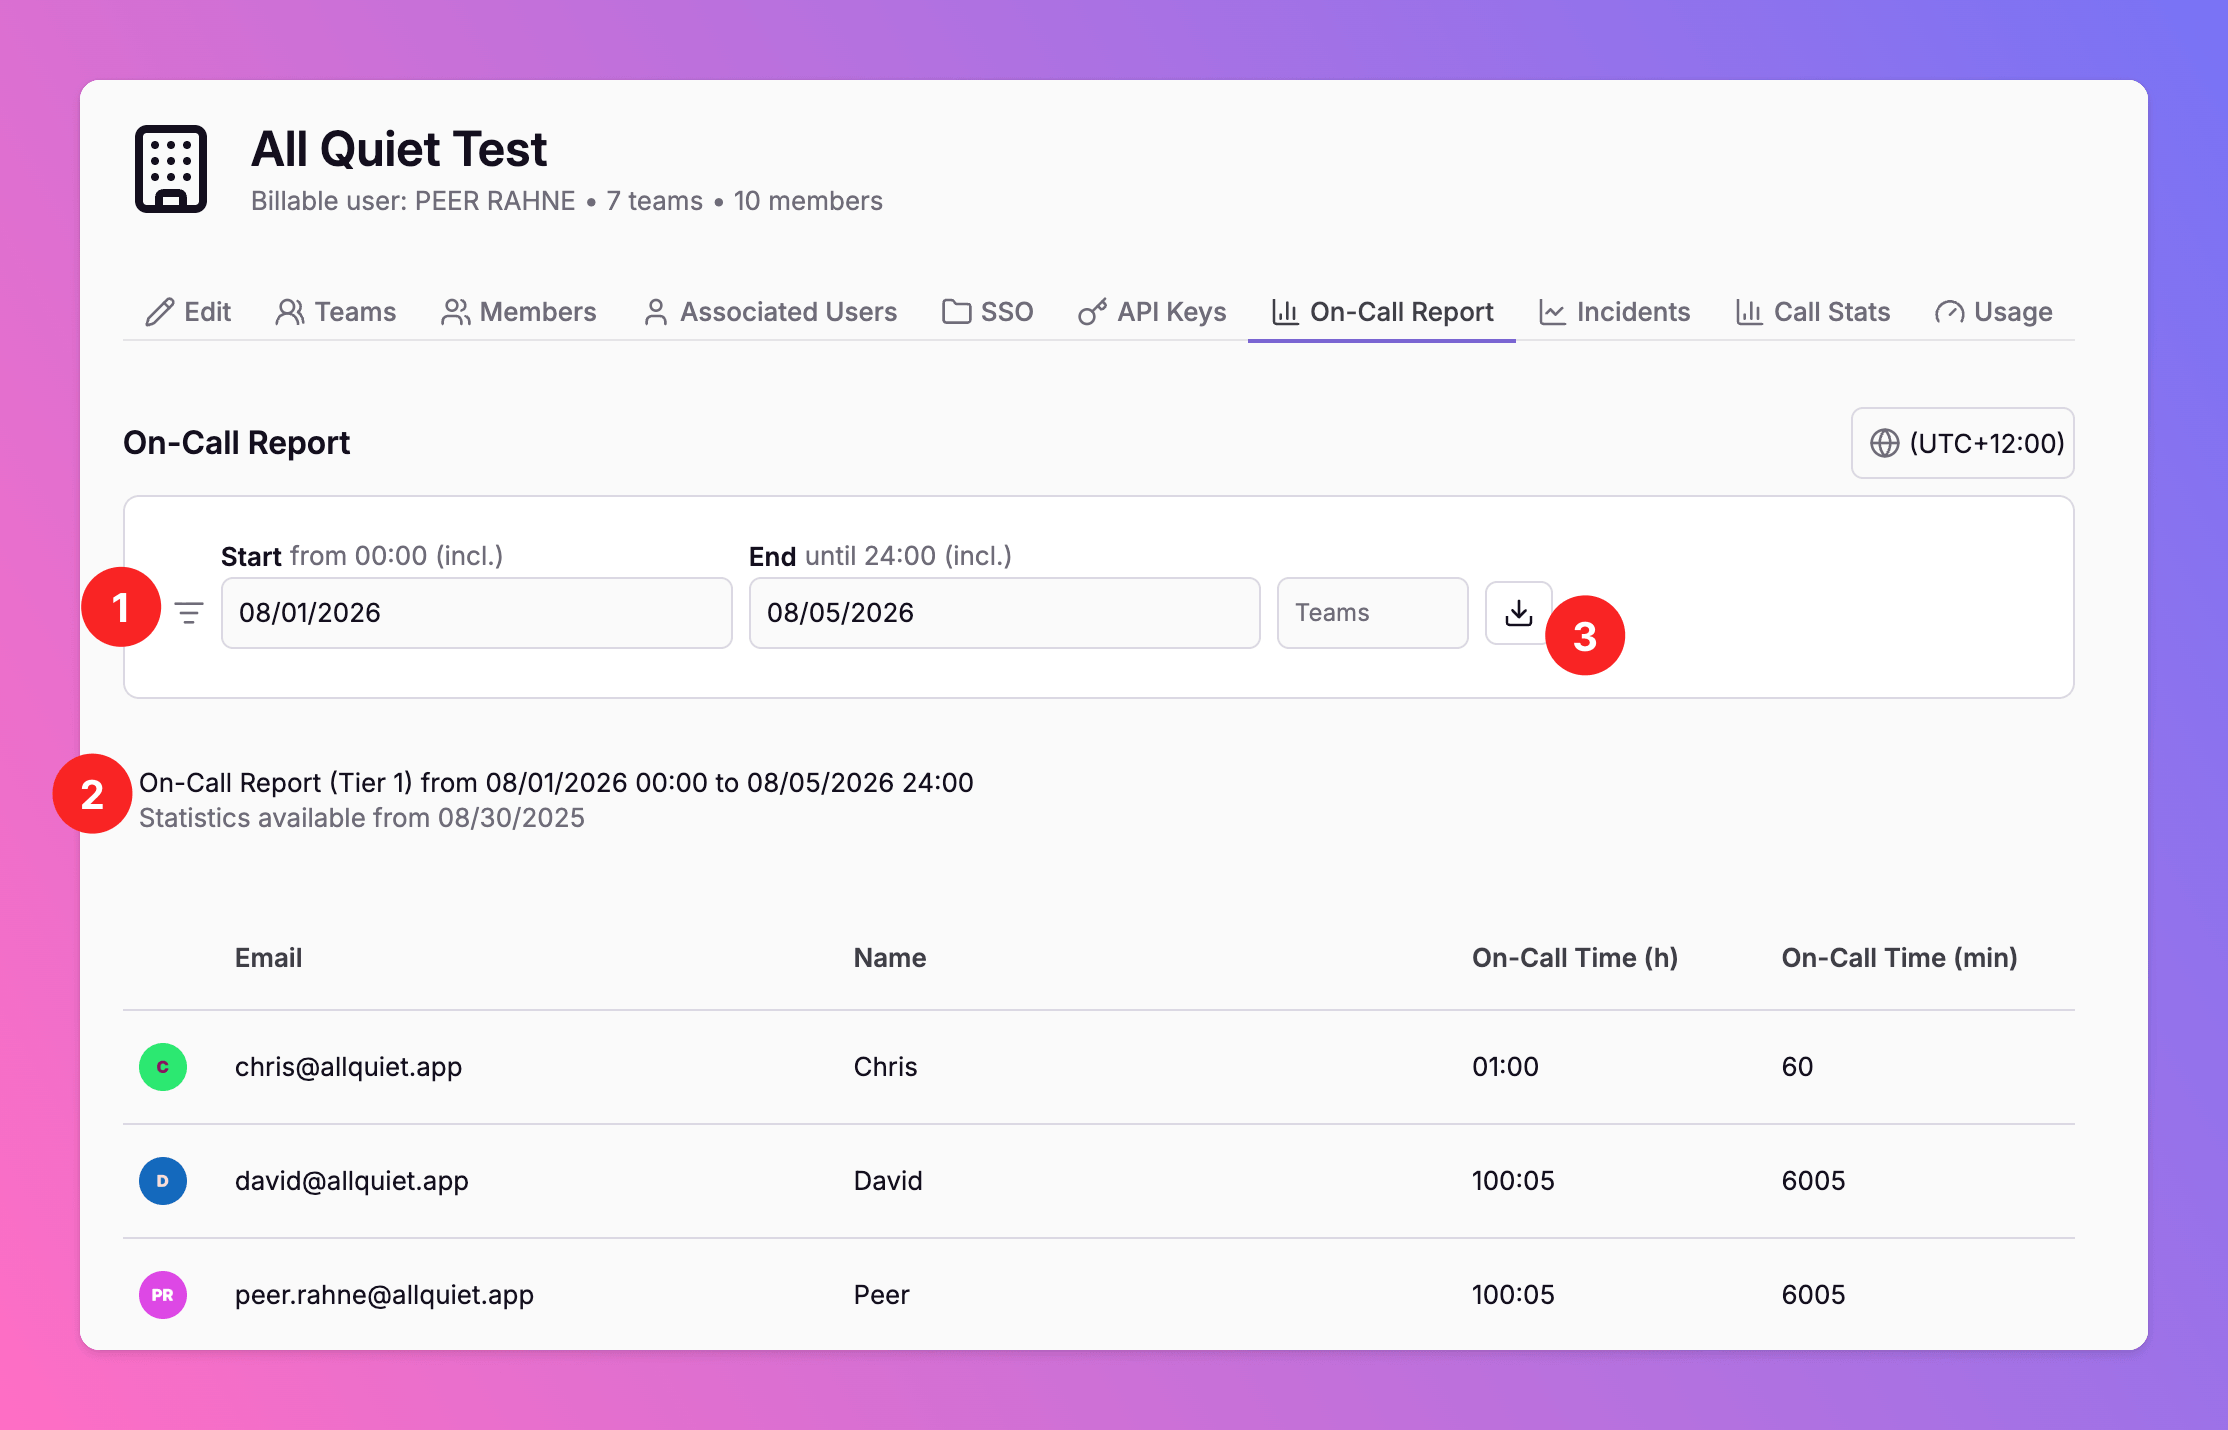Click David's blue avatar icon
The width and height of the screenshot is (2228, 1430).
click(x=163, y=1181)
